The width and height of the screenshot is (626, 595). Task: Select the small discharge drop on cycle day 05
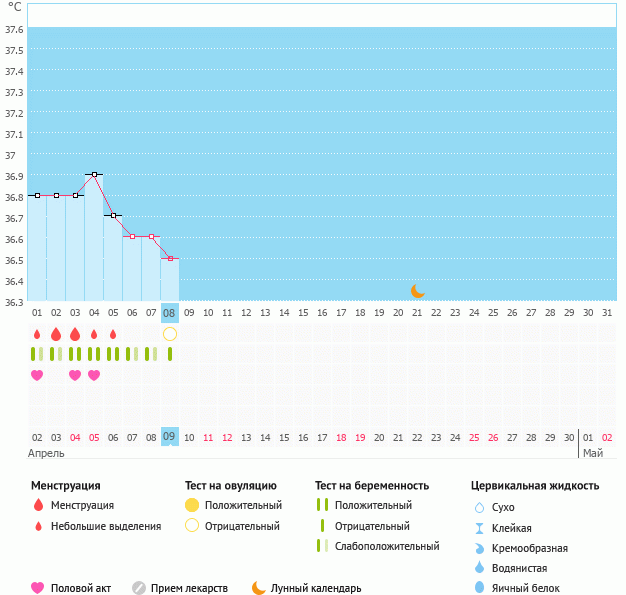[x=113, y=334]
